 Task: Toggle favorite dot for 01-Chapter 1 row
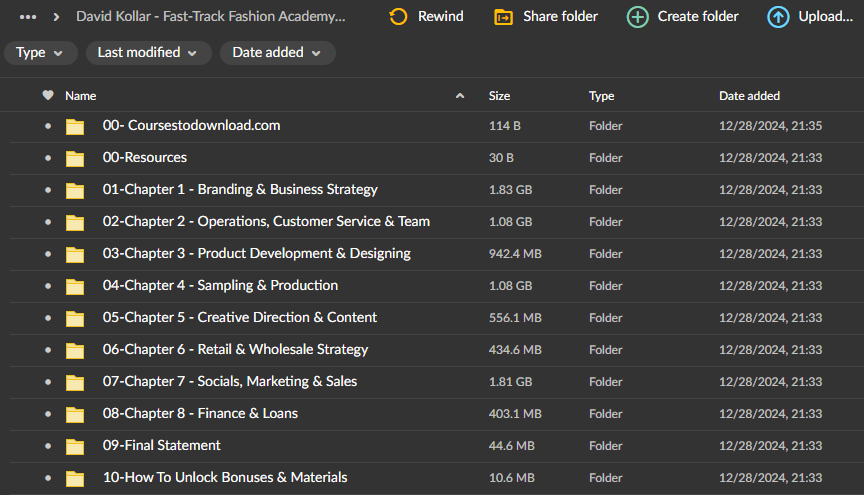coord(48,190)
